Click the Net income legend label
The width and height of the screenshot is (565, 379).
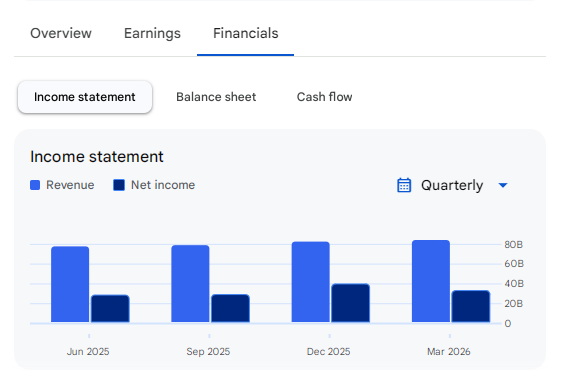point(163,185)
